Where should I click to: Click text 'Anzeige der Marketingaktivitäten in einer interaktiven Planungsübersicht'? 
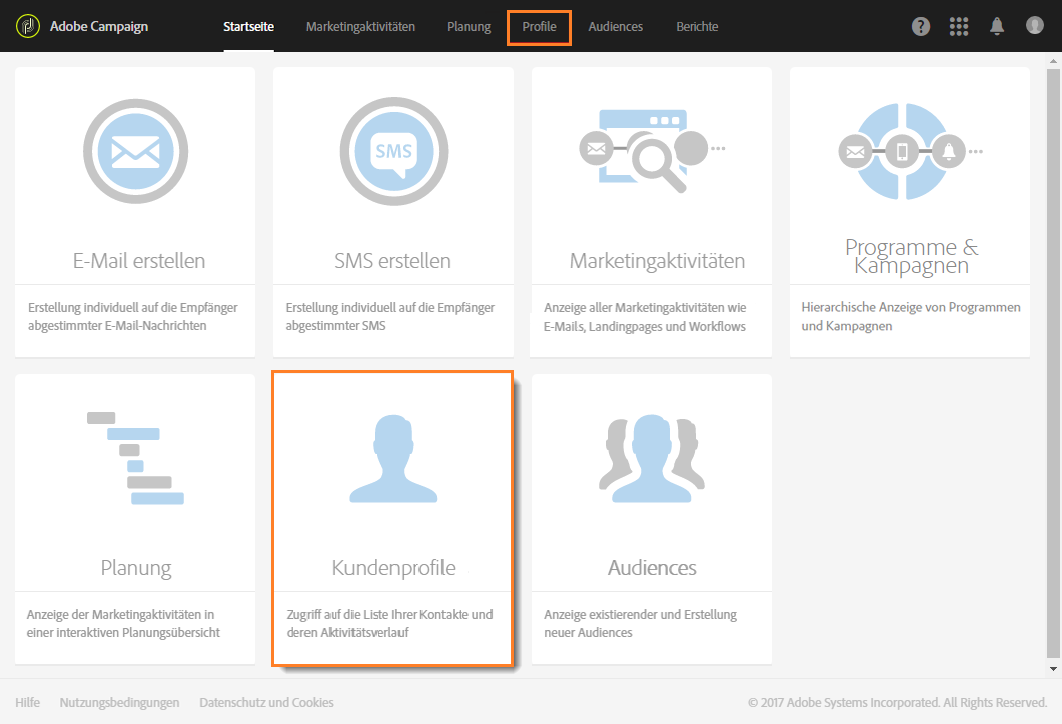point(123,624)
